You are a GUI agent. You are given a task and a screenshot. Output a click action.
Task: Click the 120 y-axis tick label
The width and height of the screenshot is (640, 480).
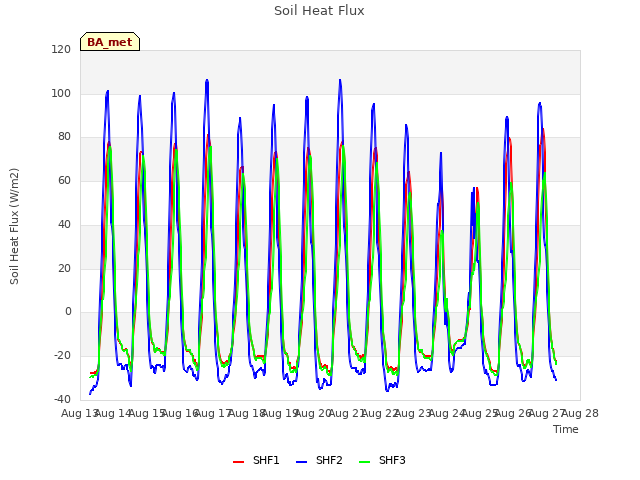61,49
